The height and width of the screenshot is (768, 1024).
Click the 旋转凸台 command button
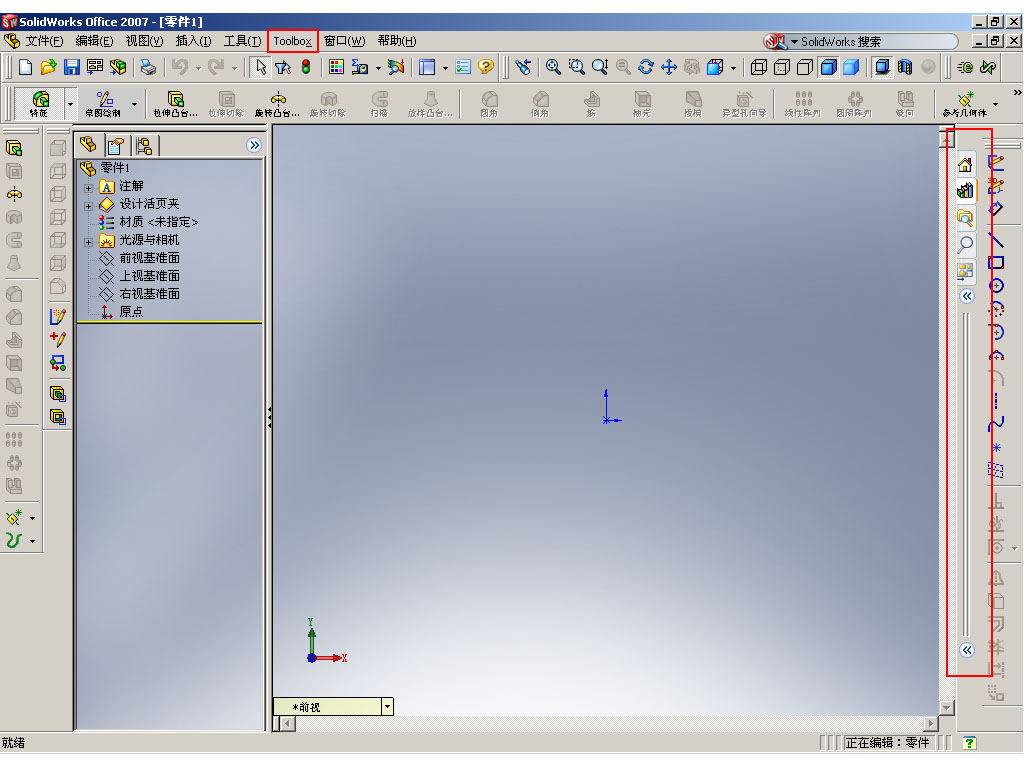(x=278, y=104)
